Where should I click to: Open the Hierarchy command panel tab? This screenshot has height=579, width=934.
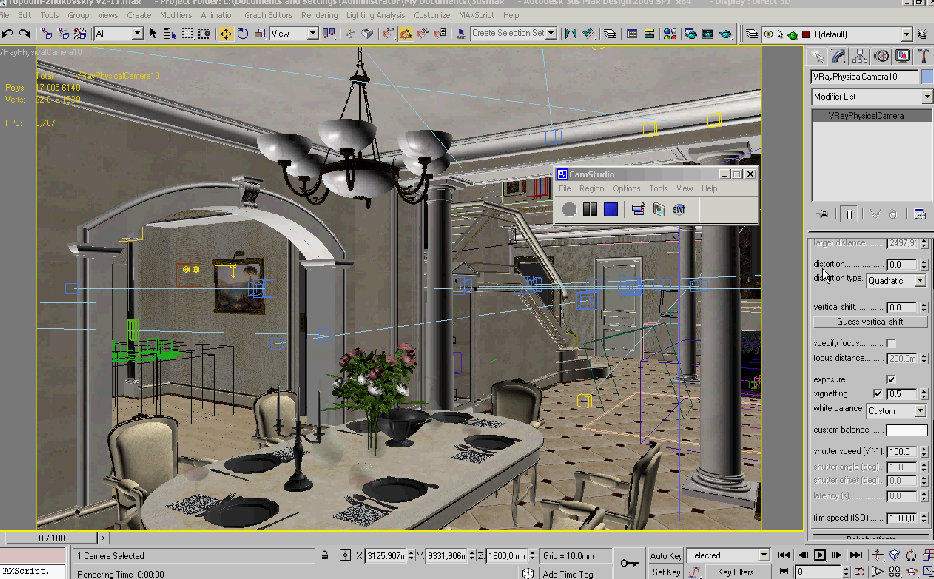860,57
